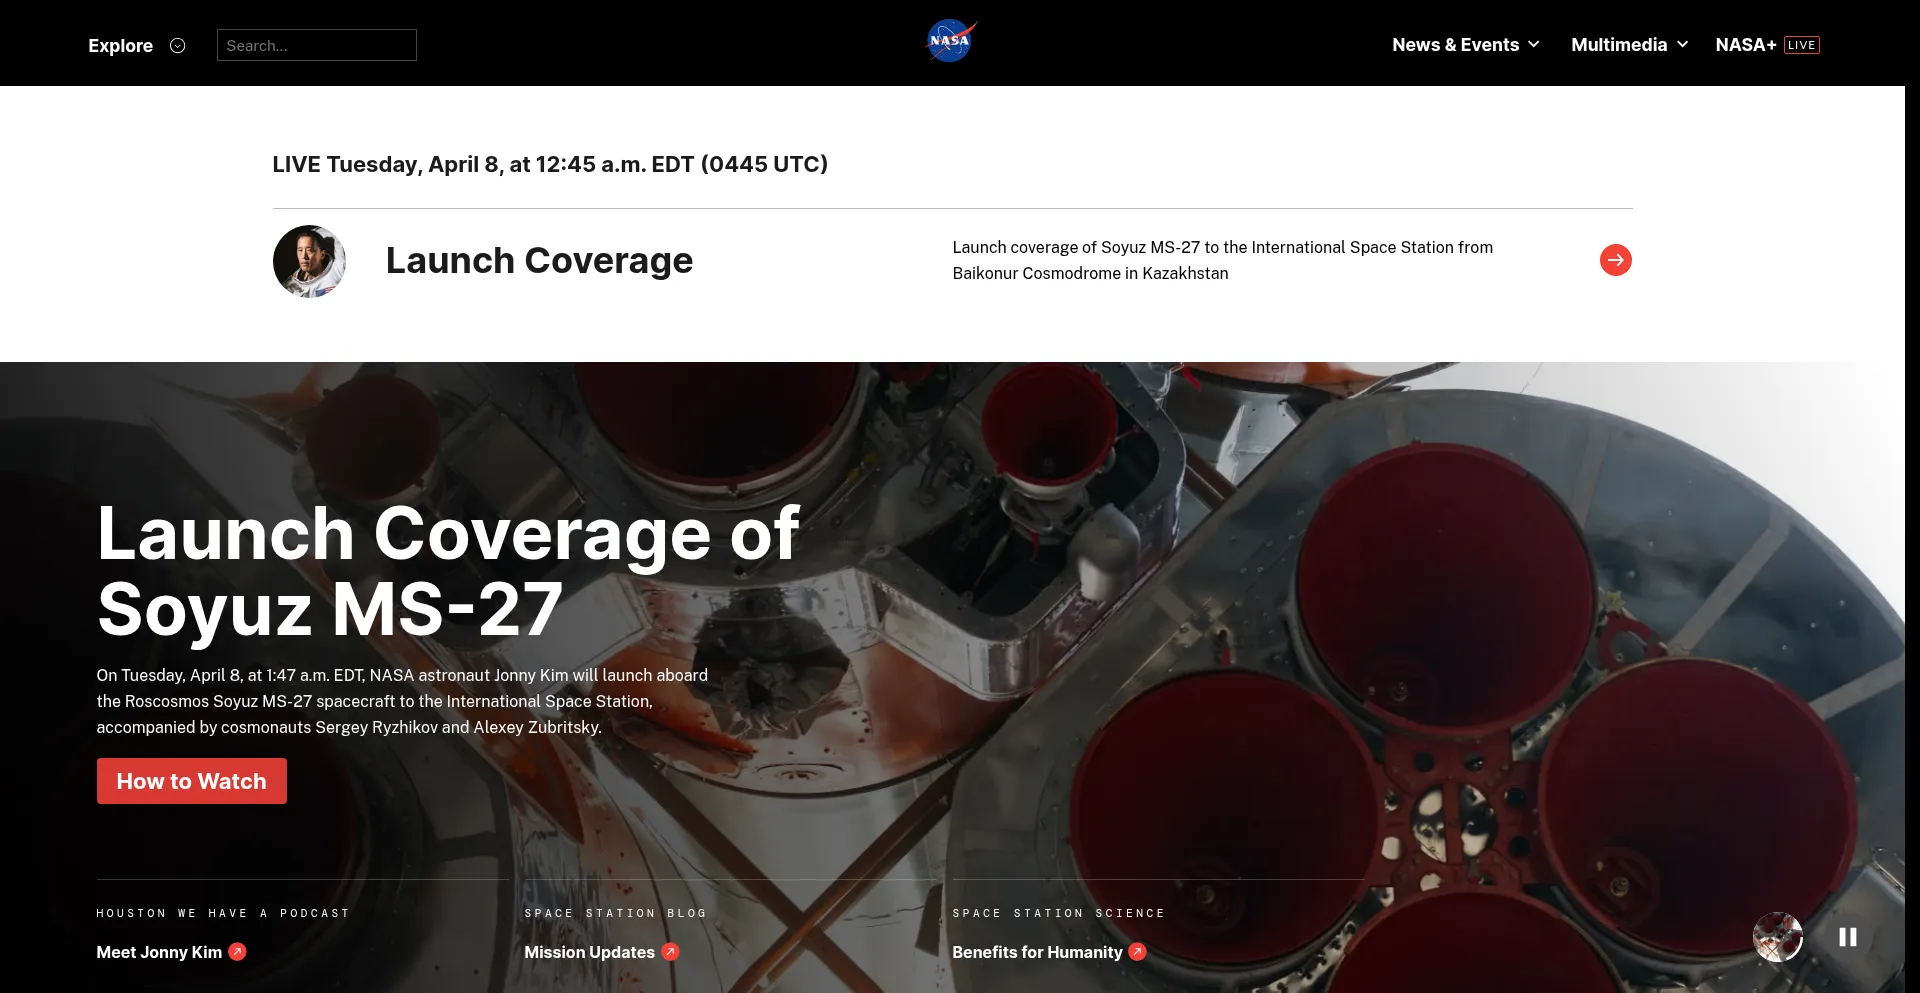Click the red arrow beside Launch Coverage

(1615, 260)
